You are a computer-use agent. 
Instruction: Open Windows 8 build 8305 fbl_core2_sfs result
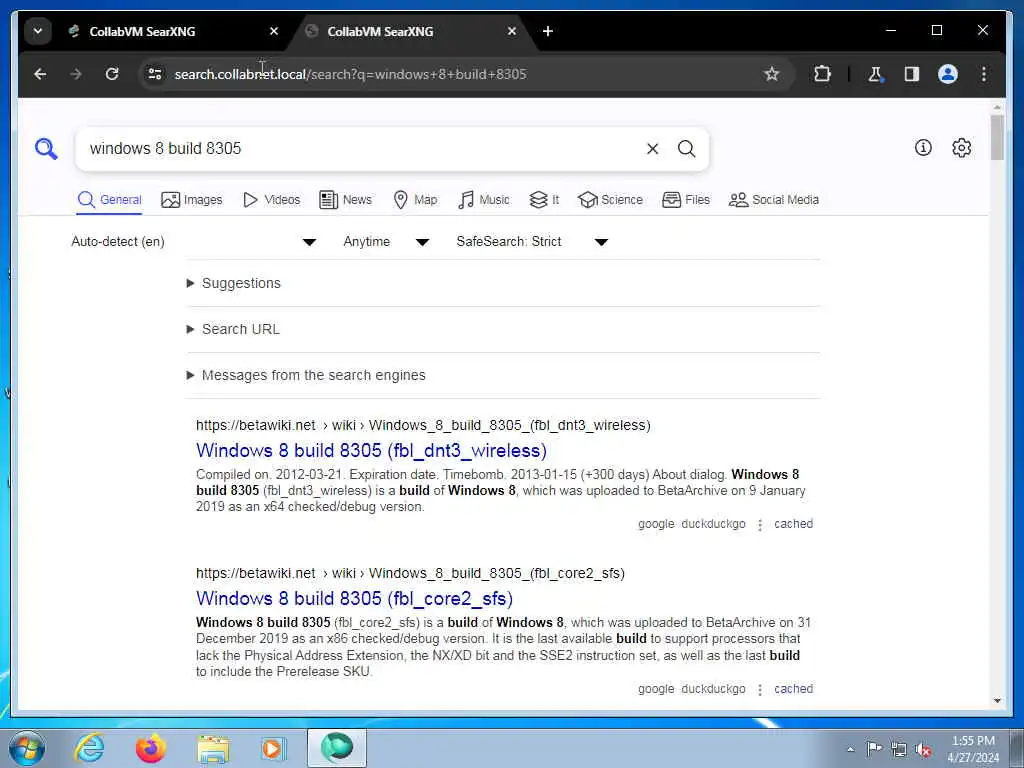(x=354, y=599)
